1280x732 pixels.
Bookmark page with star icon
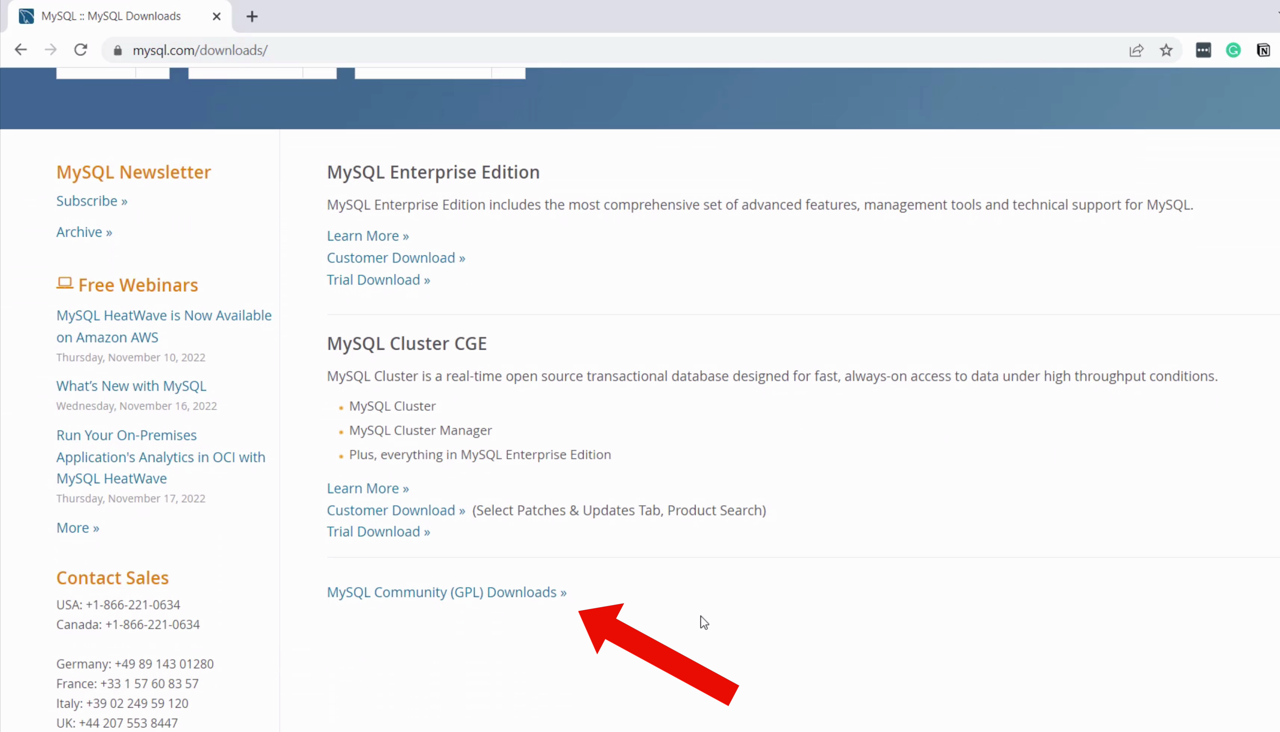[x=1166, y=50]
